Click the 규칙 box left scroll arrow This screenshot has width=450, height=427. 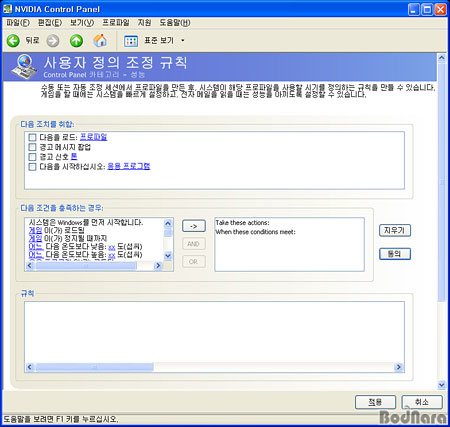pos(30,367)
